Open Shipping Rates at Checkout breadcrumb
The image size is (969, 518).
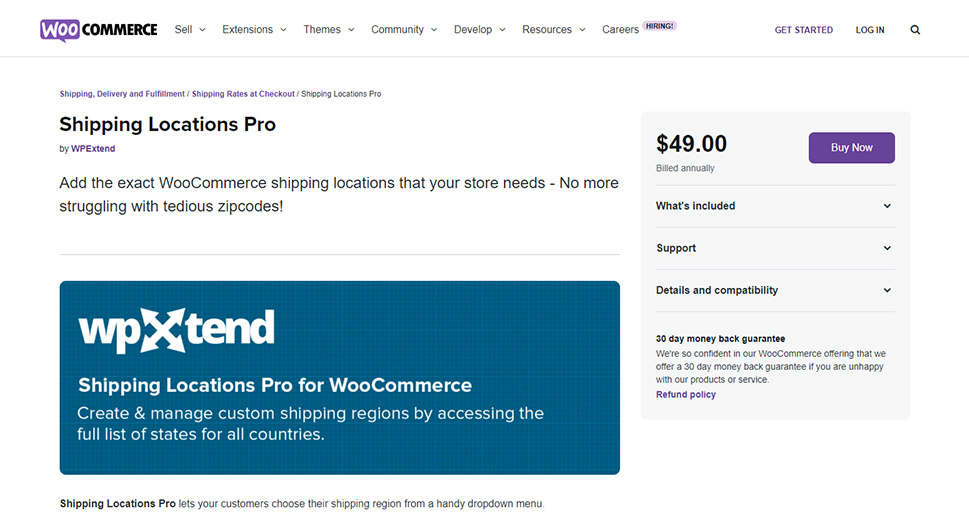(243, 94)
